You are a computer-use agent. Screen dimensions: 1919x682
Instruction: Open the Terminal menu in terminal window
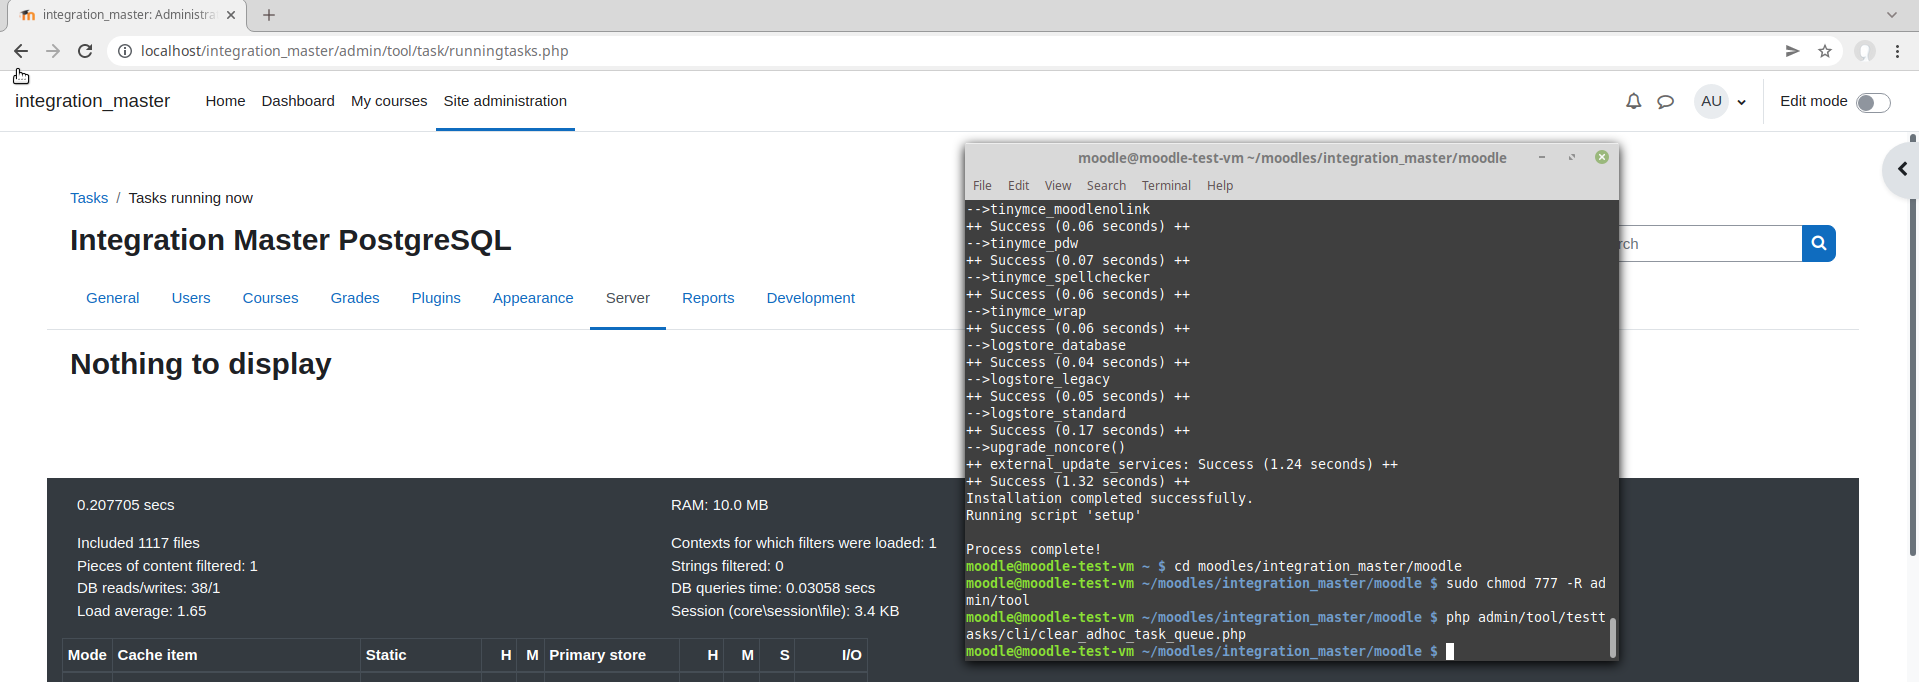pos(1166,185)
